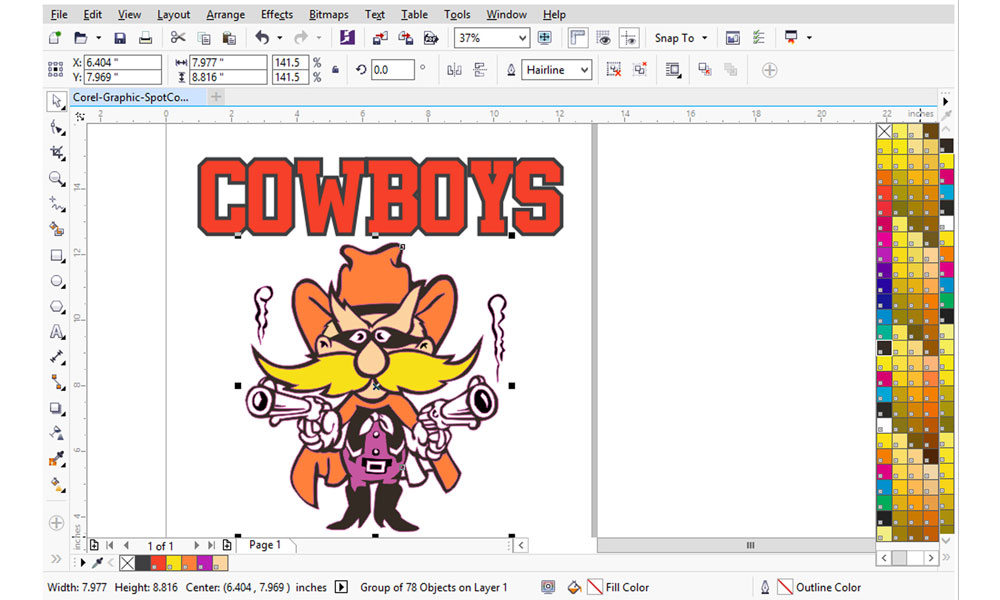The width and height of the screenshot is (1000, 600).
Task: Add a new document tab with plus
Action: tap(216, 97)
